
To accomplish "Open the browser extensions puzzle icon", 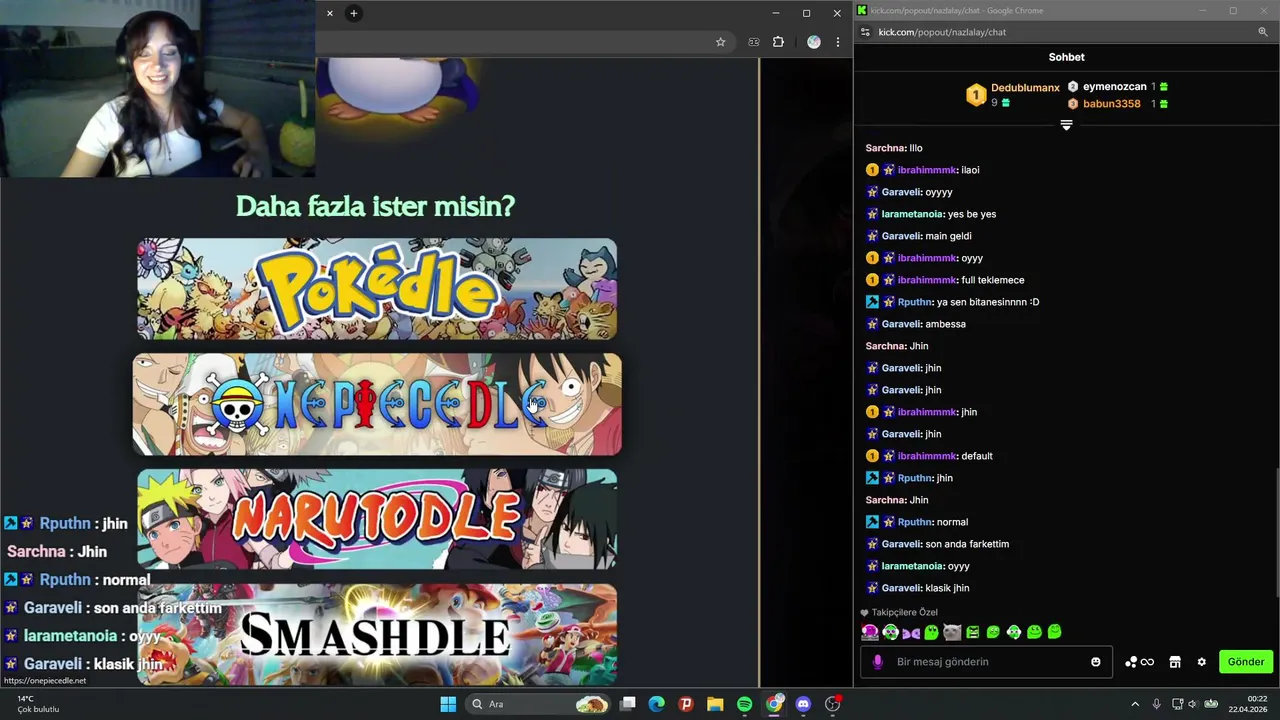I will [x=778, y=42].
